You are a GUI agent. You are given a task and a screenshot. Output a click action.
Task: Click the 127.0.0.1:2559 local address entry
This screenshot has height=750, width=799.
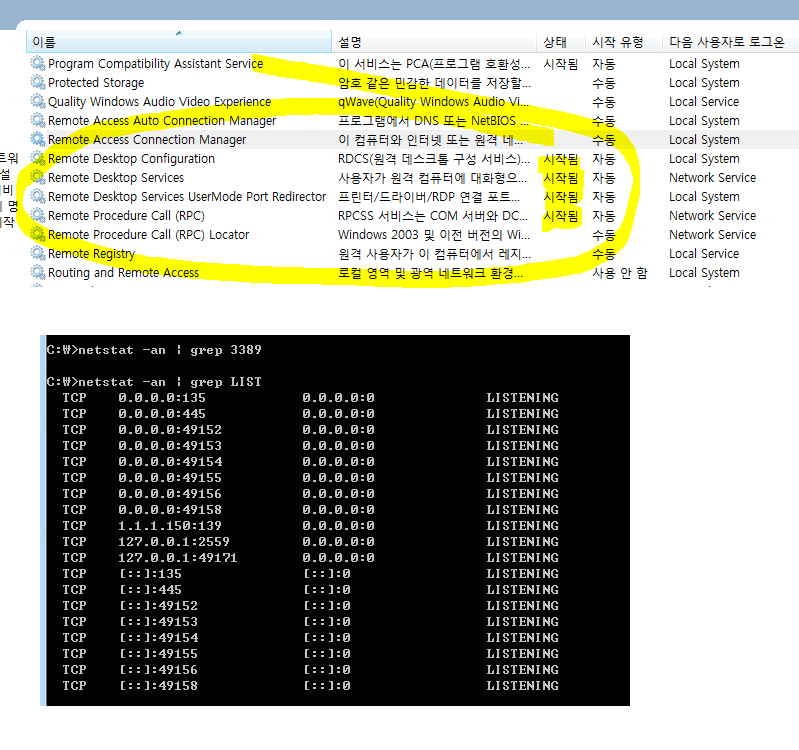click(174, 542)
